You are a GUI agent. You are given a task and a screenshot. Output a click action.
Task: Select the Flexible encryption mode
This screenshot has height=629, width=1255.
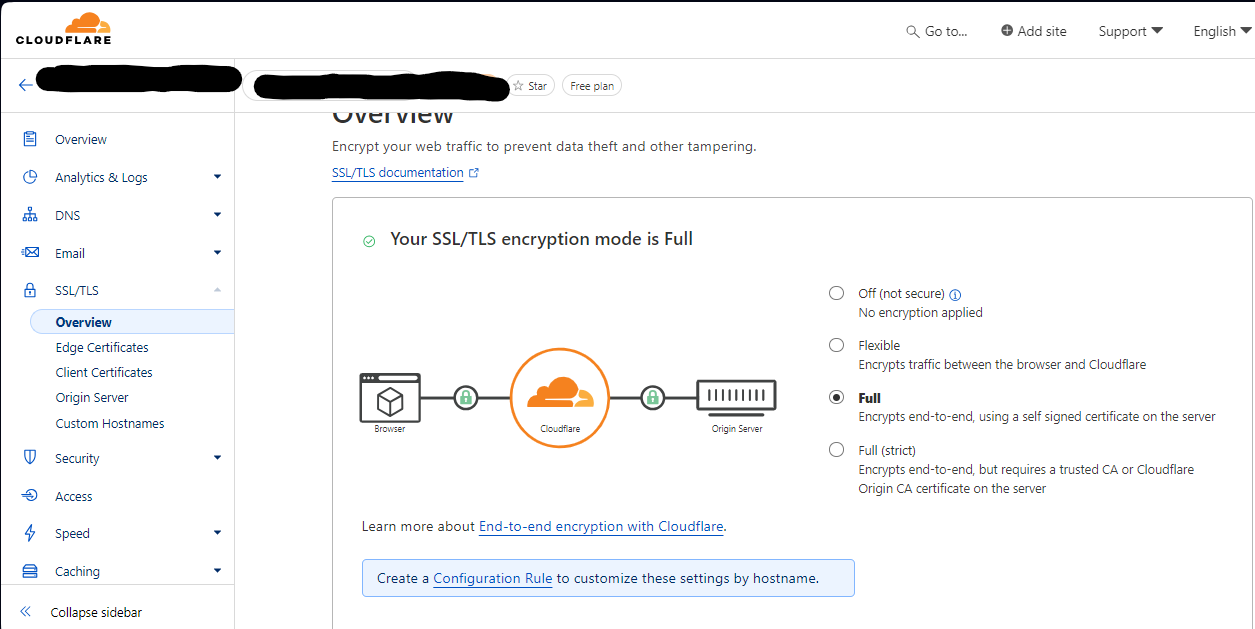(836, 345)
